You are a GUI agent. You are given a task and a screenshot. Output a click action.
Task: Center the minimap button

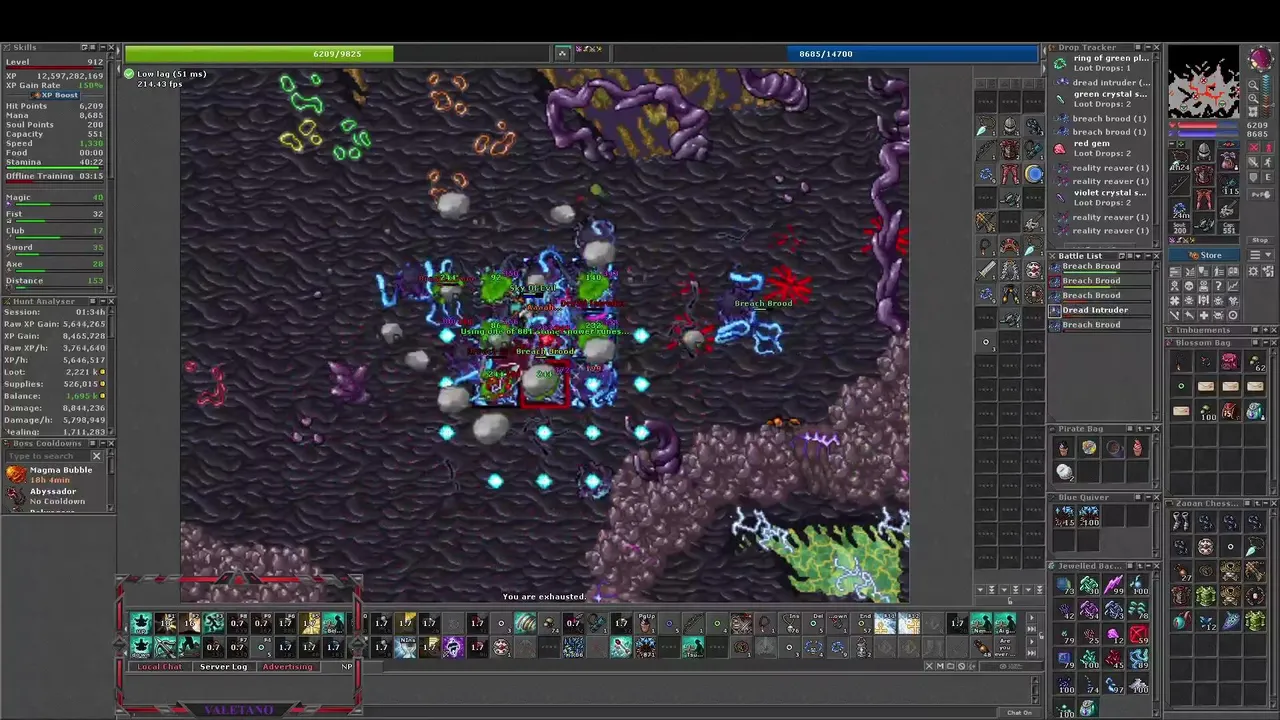pyautogui.click(x=1253, y=112)
